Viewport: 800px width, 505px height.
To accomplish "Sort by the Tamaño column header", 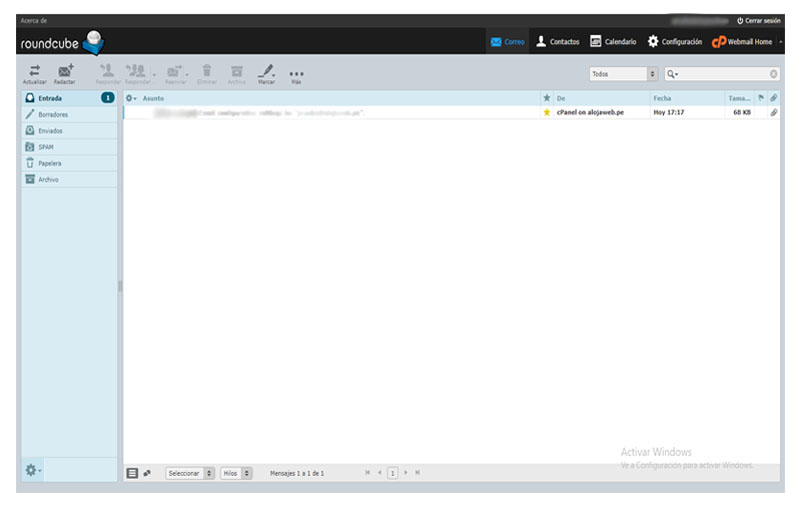I will pos(739,98).
